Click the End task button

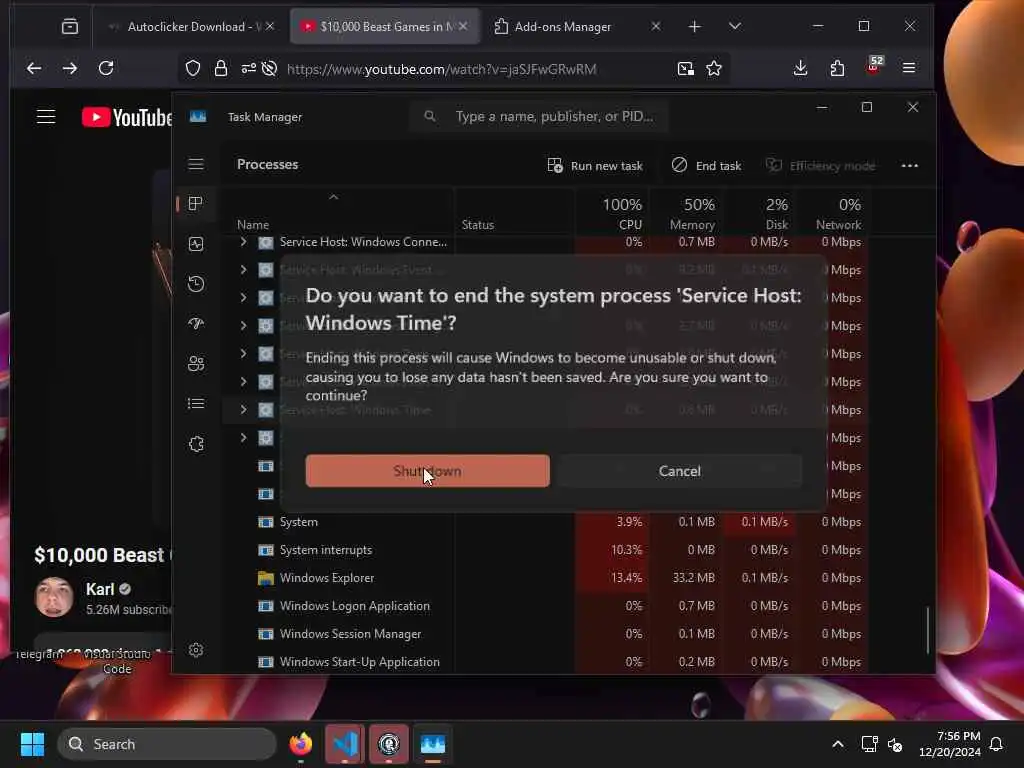706,166
